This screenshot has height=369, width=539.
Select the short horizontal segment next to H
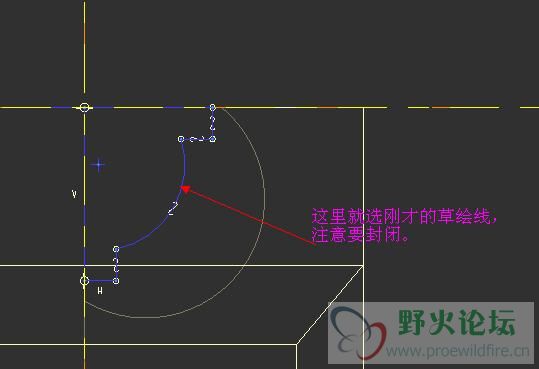(x=100, y=281)
